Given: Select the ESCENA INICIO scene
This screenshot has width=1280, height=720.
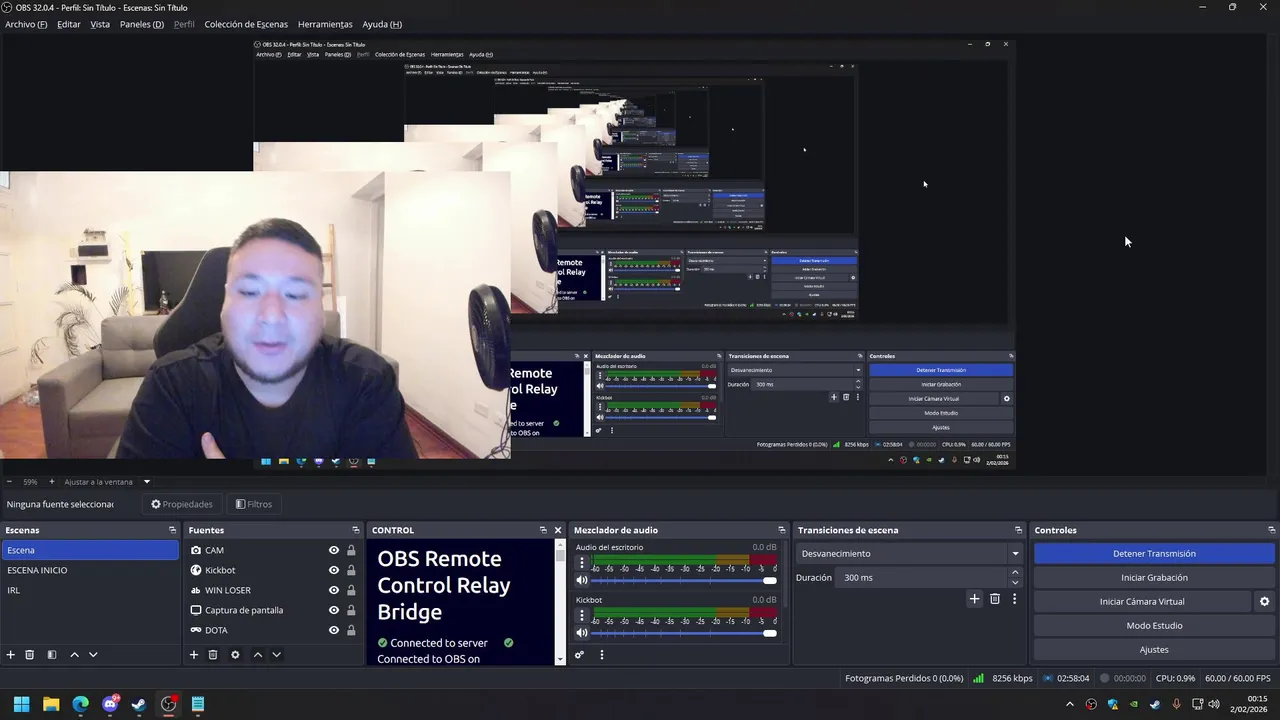Looking at the screenshot, I should coord(90,570).
